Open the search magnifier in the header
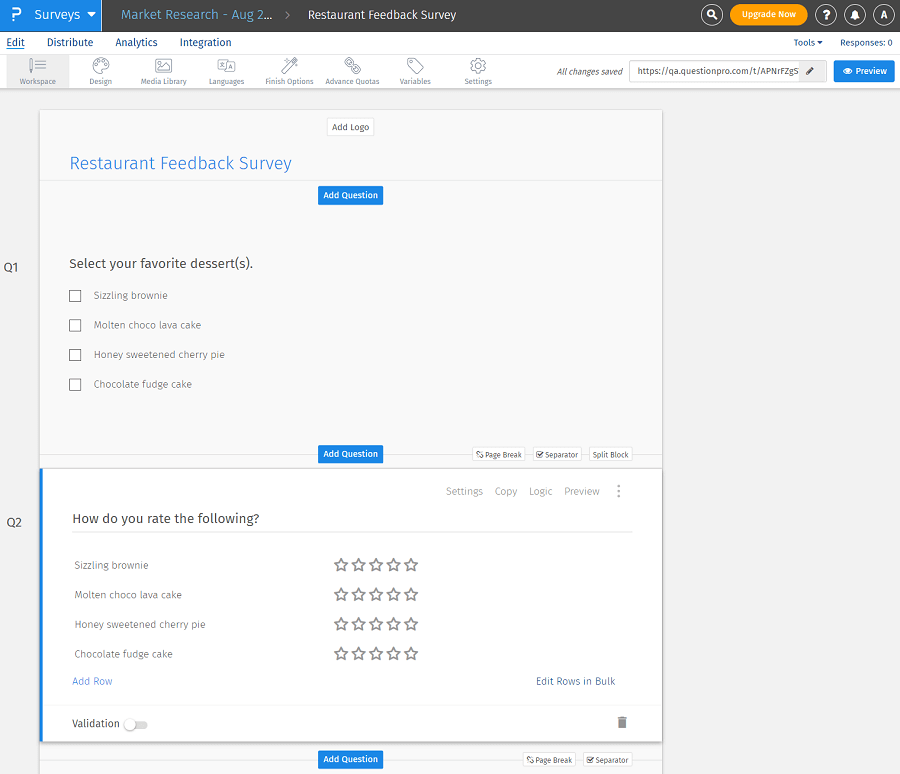 tap(711, 14)
